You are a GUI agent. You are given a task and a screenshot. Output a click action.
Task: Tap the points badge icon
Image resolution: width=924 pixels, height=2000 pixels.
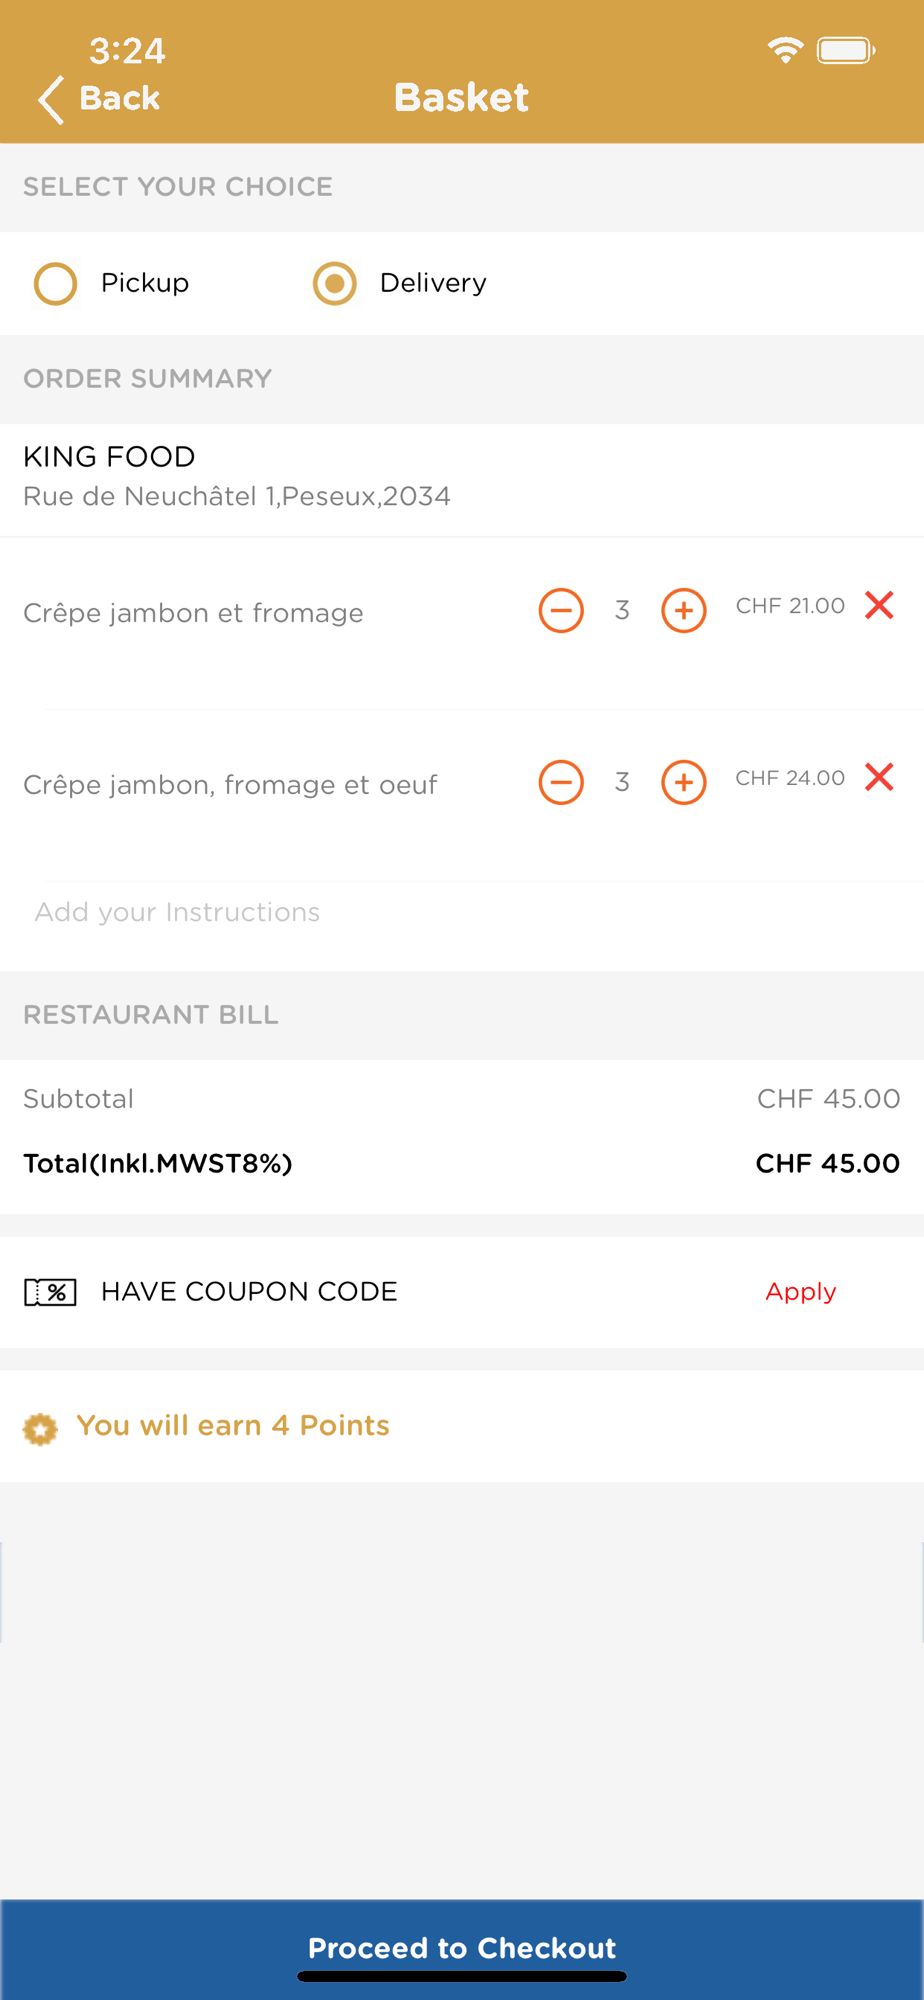click(x=40, y=1428)
